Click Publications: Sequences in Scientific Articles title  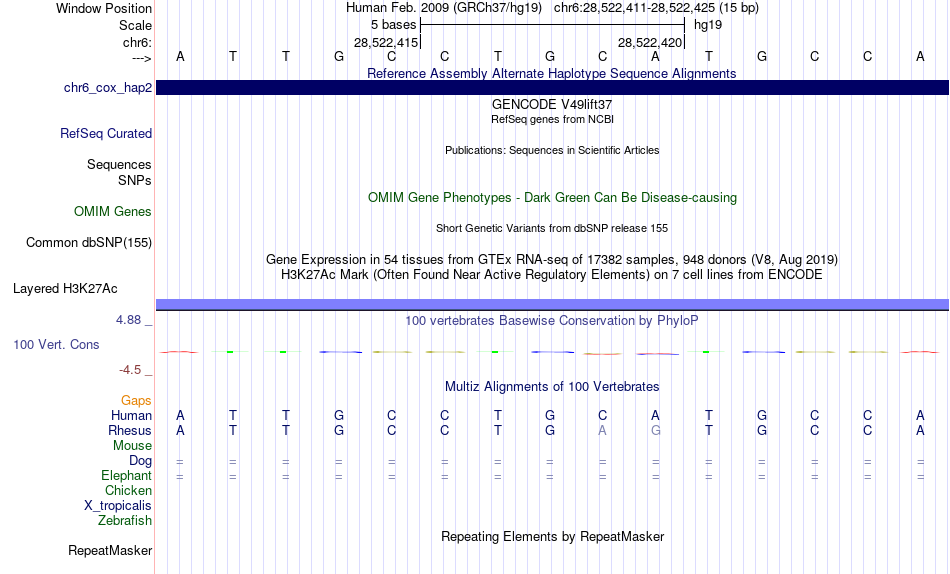[x=552, y=150]
